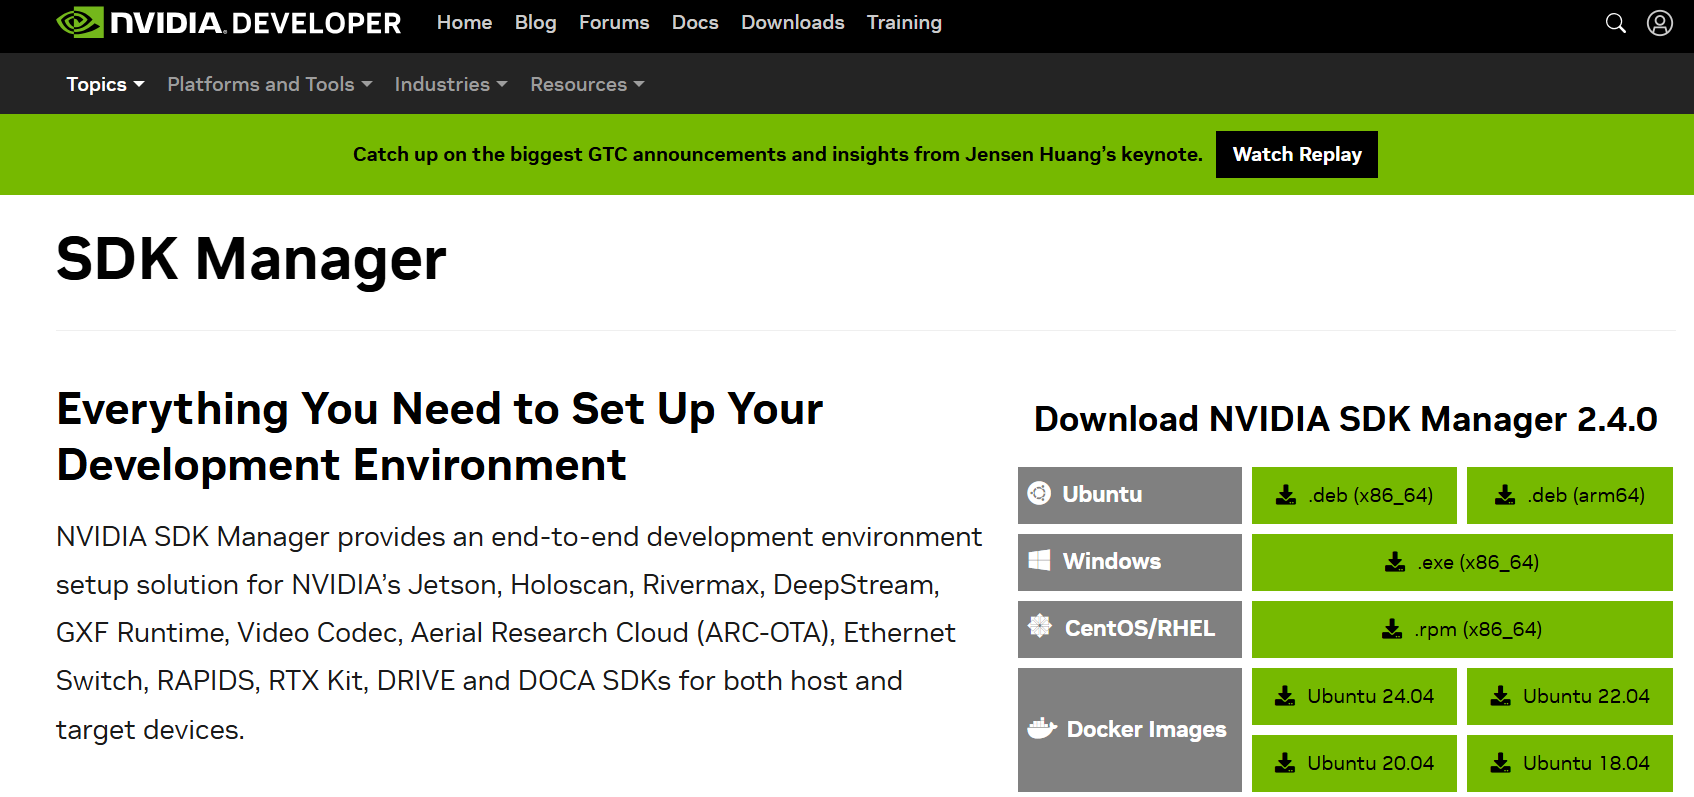The height and width of the screenshot is (797, 1694).
Task: Download the .deb (arm64) package
Action: pos(1569,495)
